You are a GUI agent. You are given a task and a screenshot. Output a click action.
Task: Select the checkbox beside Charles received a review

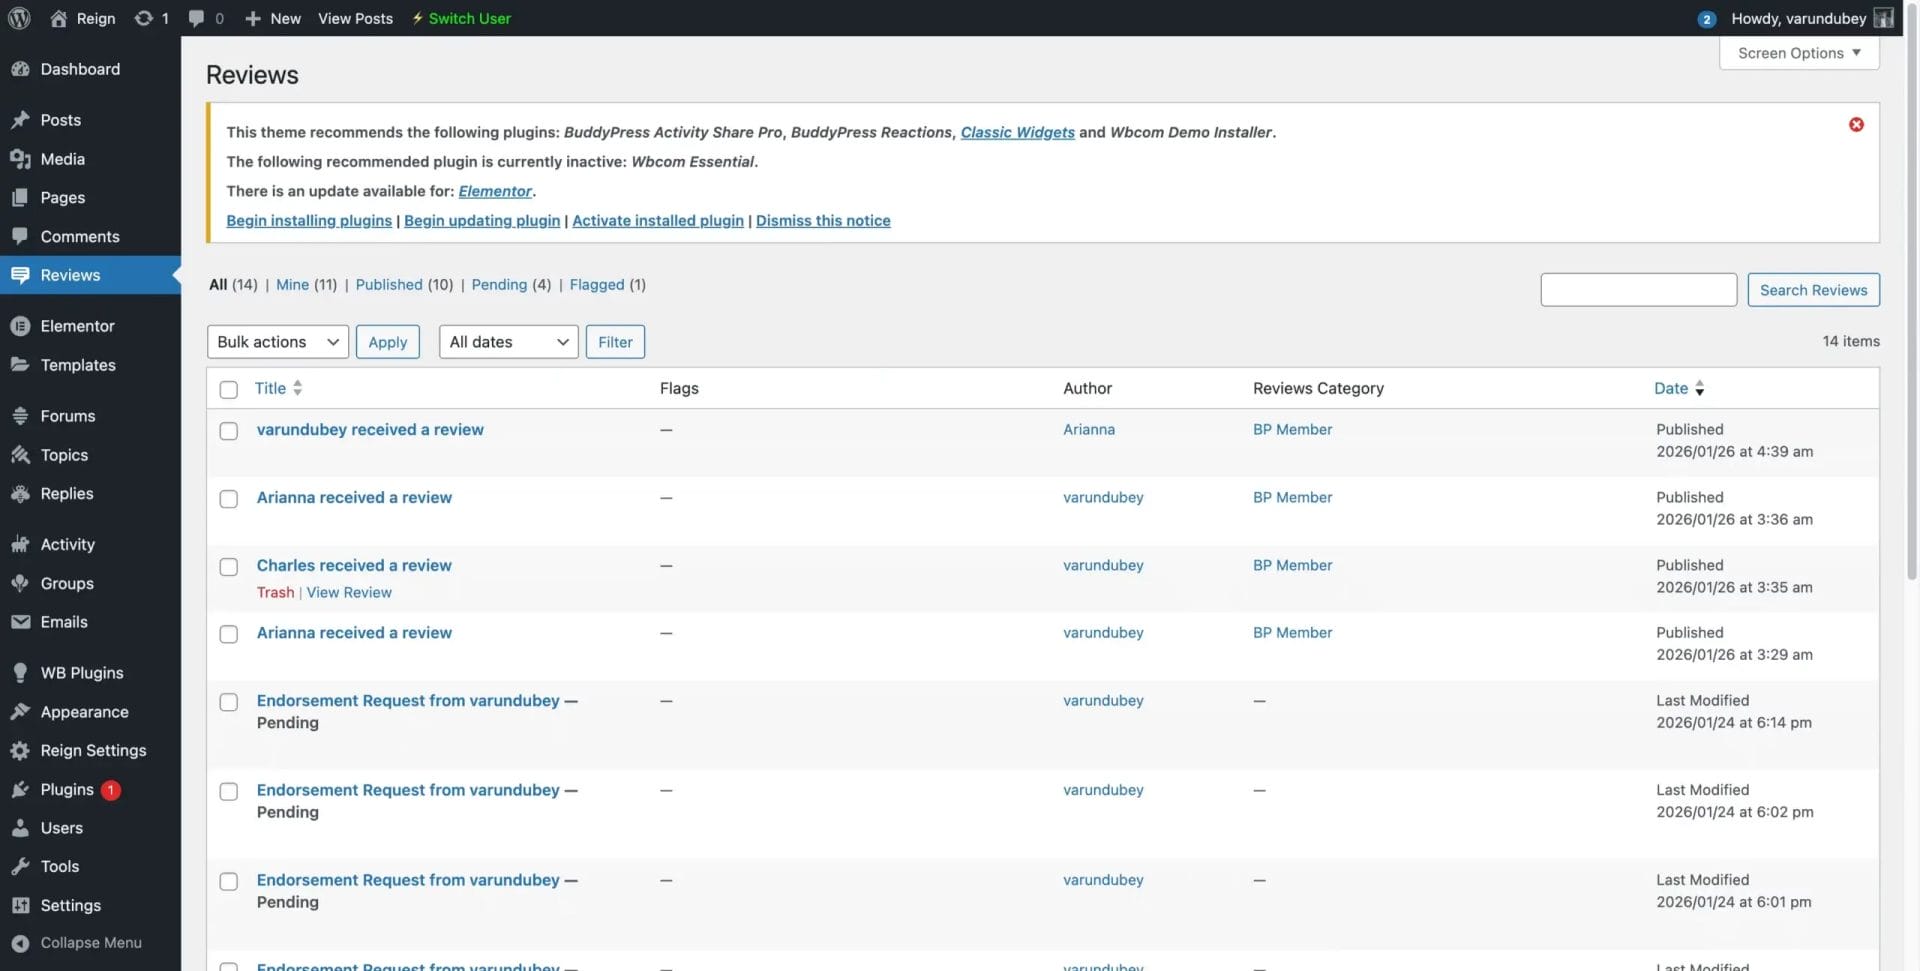[228, 567]
